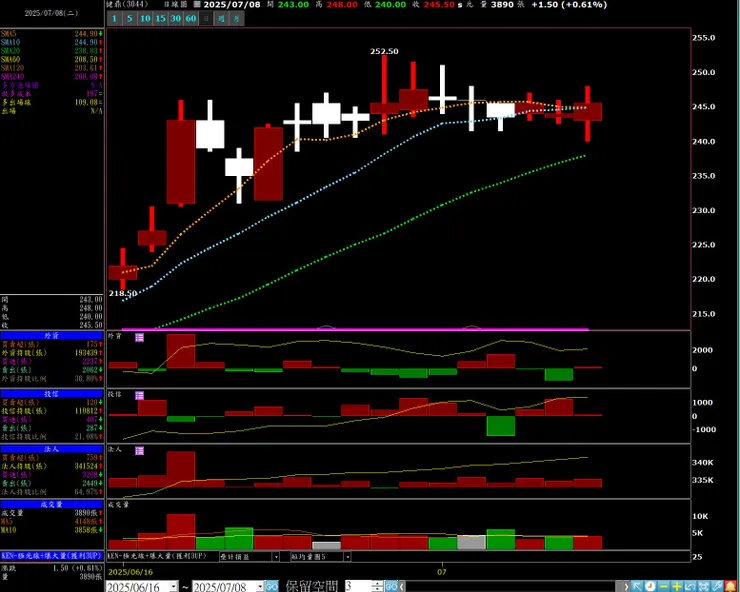Click the SMA240 legend row
Image resolution: width=740 pixels, height=592 pixels.
(51, 76)
